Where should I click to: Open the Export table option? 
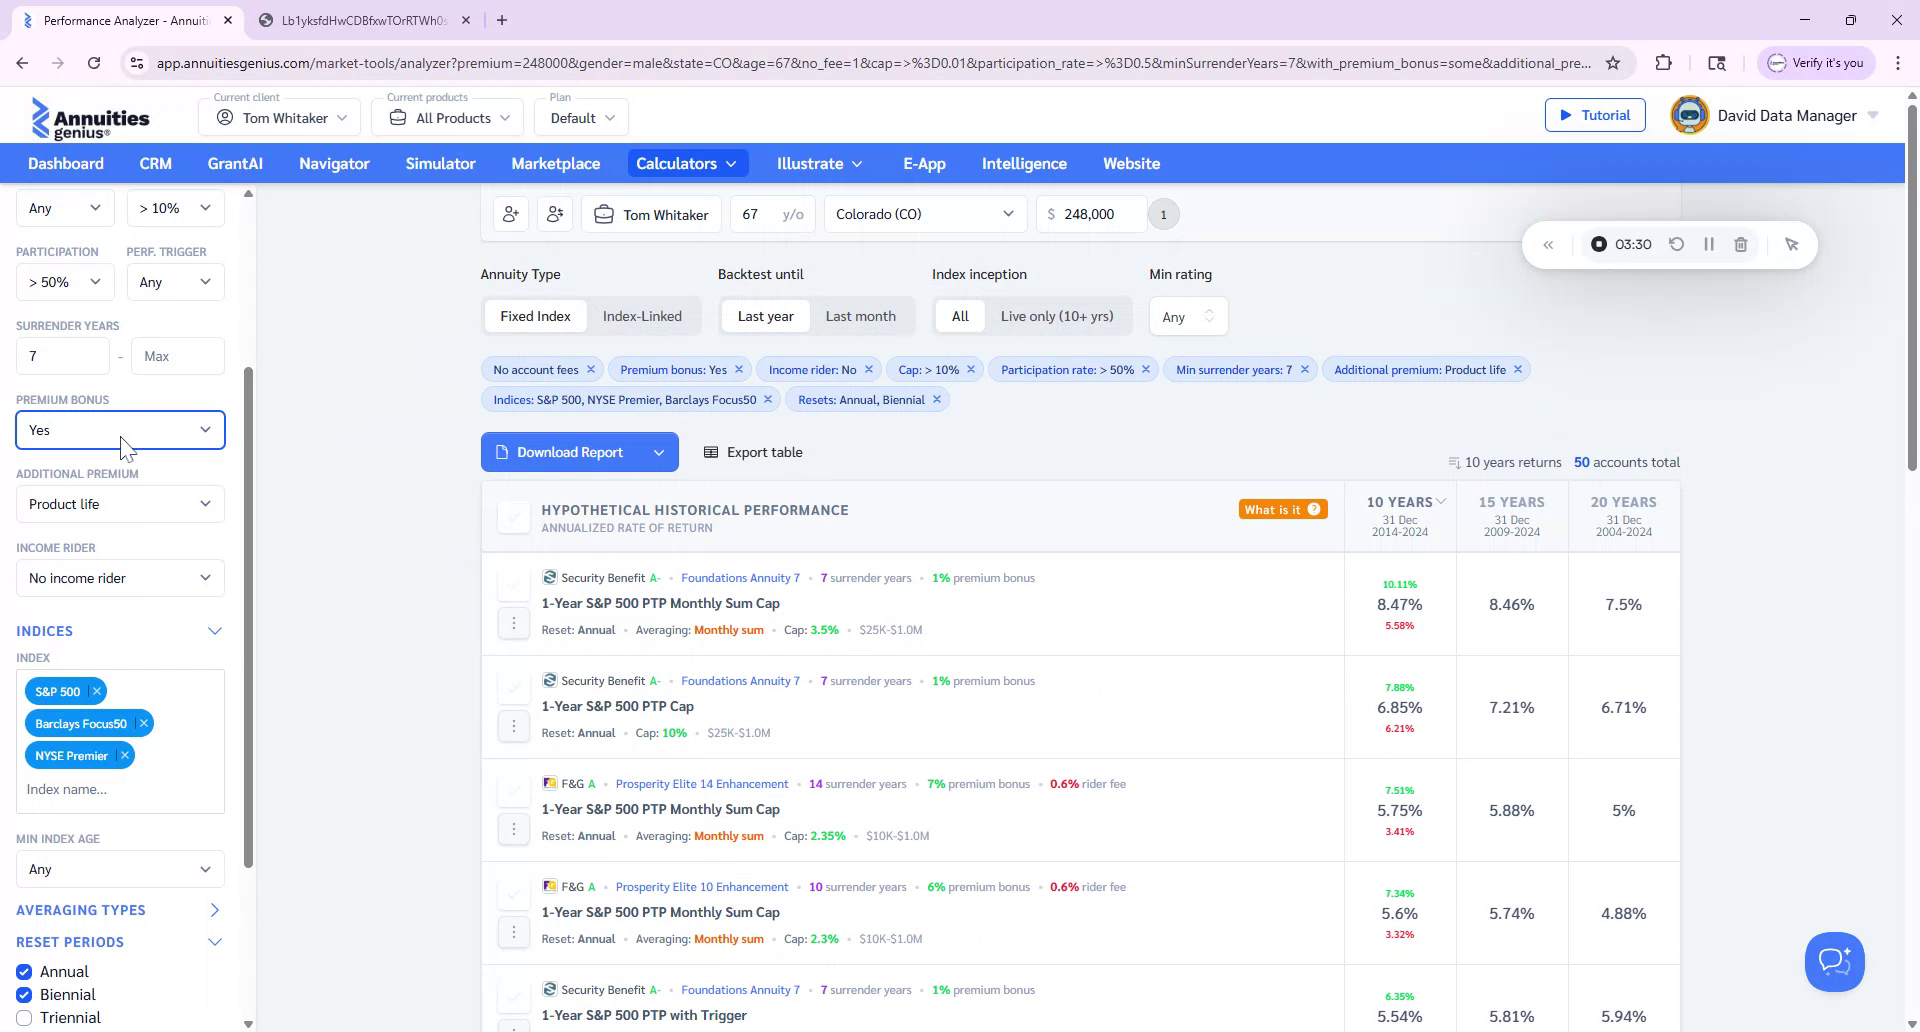(753, 452)
